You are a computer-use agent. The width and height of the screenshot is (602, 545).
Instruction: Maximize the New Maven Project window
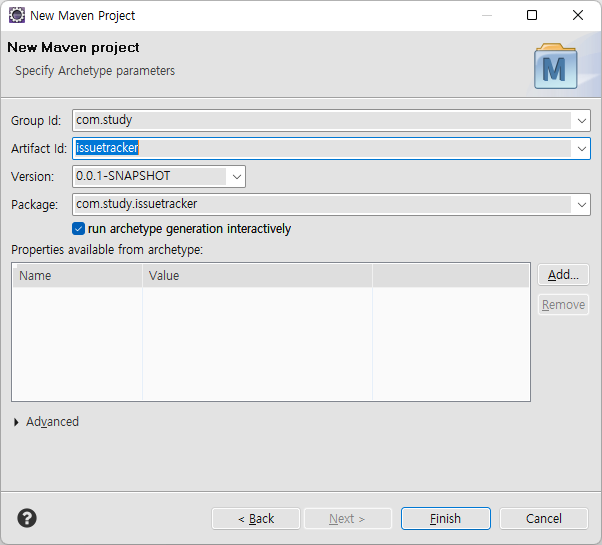[532, 15]
